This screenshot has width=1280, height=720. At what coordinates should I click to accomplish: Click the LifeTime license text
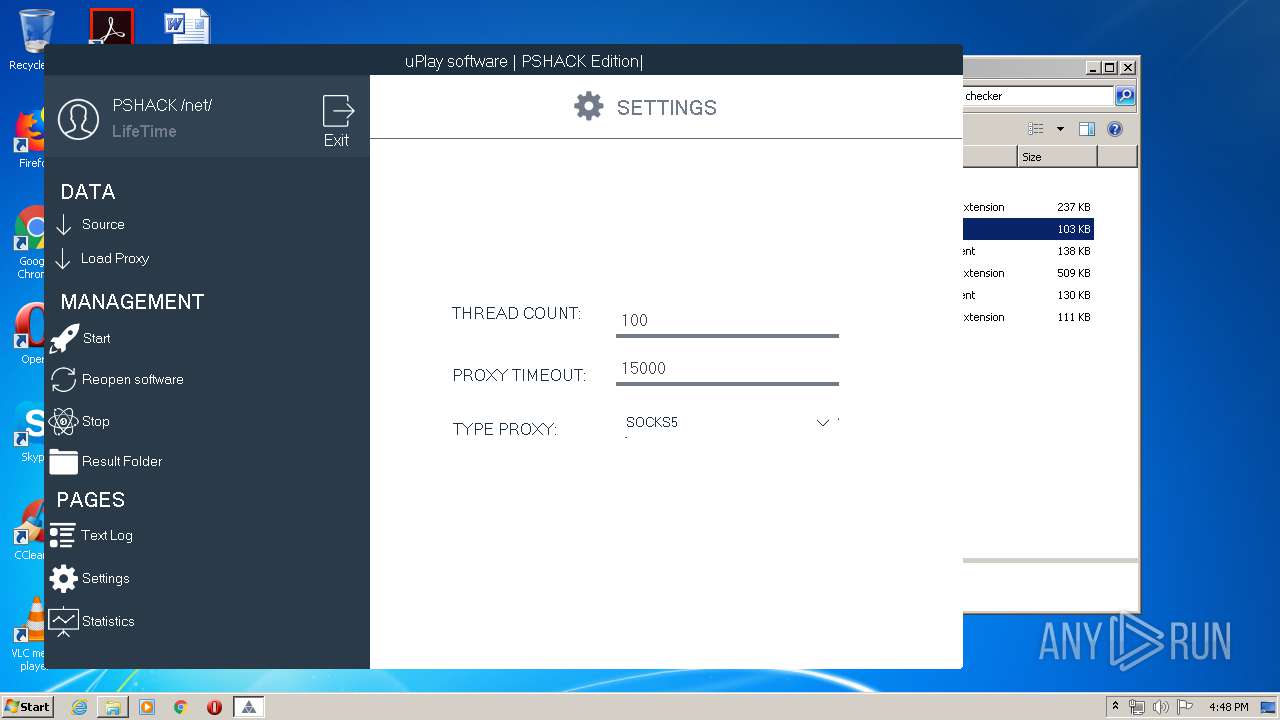(x=144, y=131)
